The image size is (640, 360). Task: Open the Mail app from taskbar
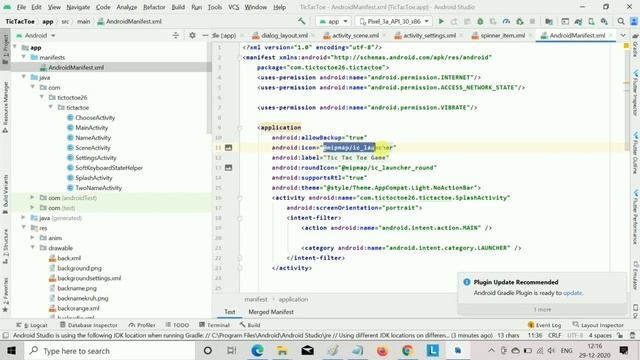click(307, 351)
